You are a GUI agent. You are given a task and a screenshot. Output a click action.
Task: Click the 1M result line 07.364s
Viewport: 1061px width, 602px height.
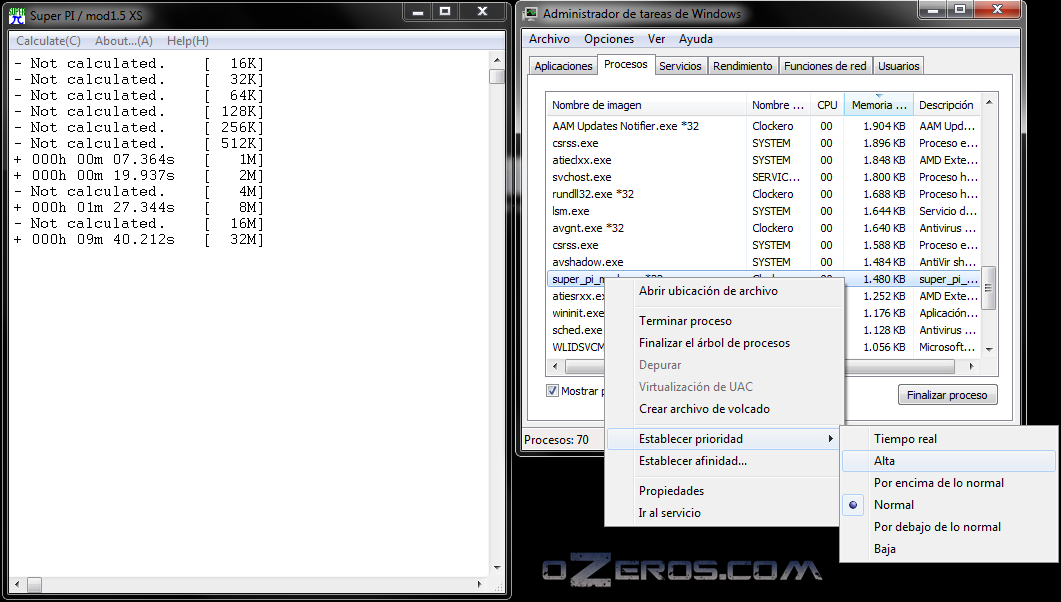click(x=139, y=160)
